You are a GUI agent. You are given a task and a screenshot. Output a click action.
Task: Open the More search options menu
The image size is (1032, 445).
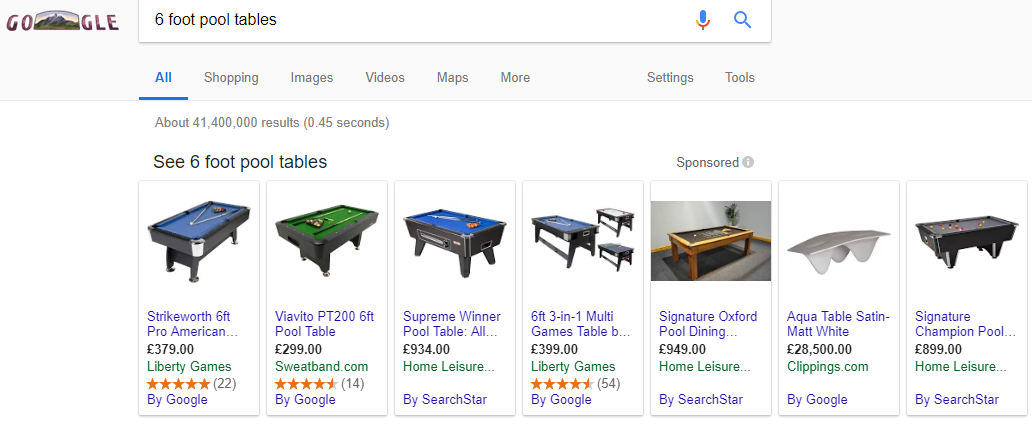(515, 78)
